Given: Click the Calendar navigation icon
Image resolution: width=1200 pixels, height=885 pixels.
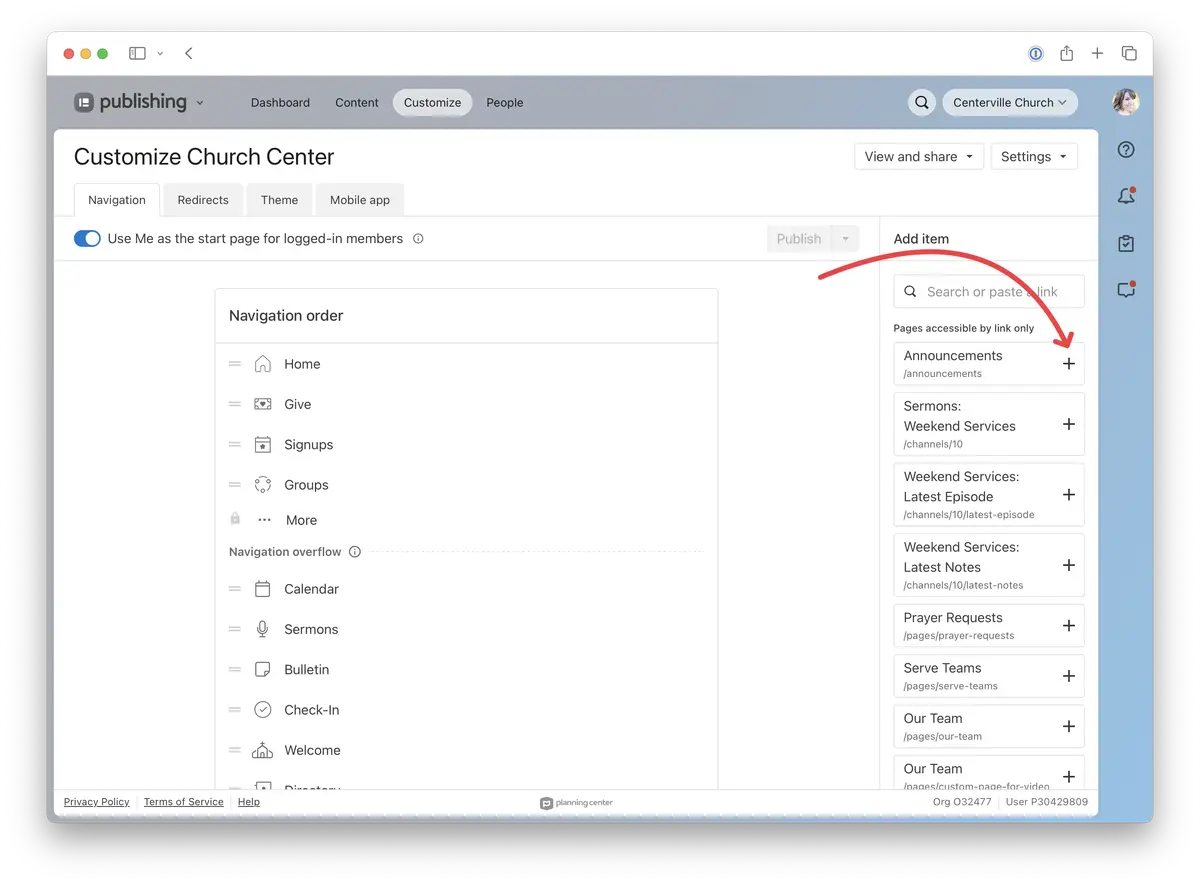Looking at the screenshot, I should 263,589.
